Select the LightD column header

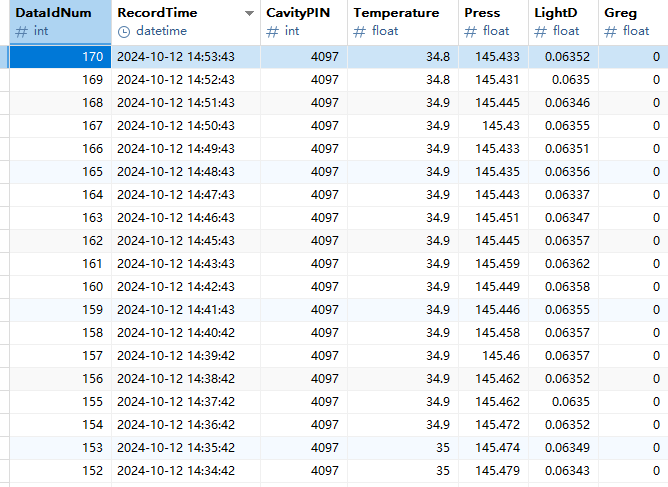(555, 13)
